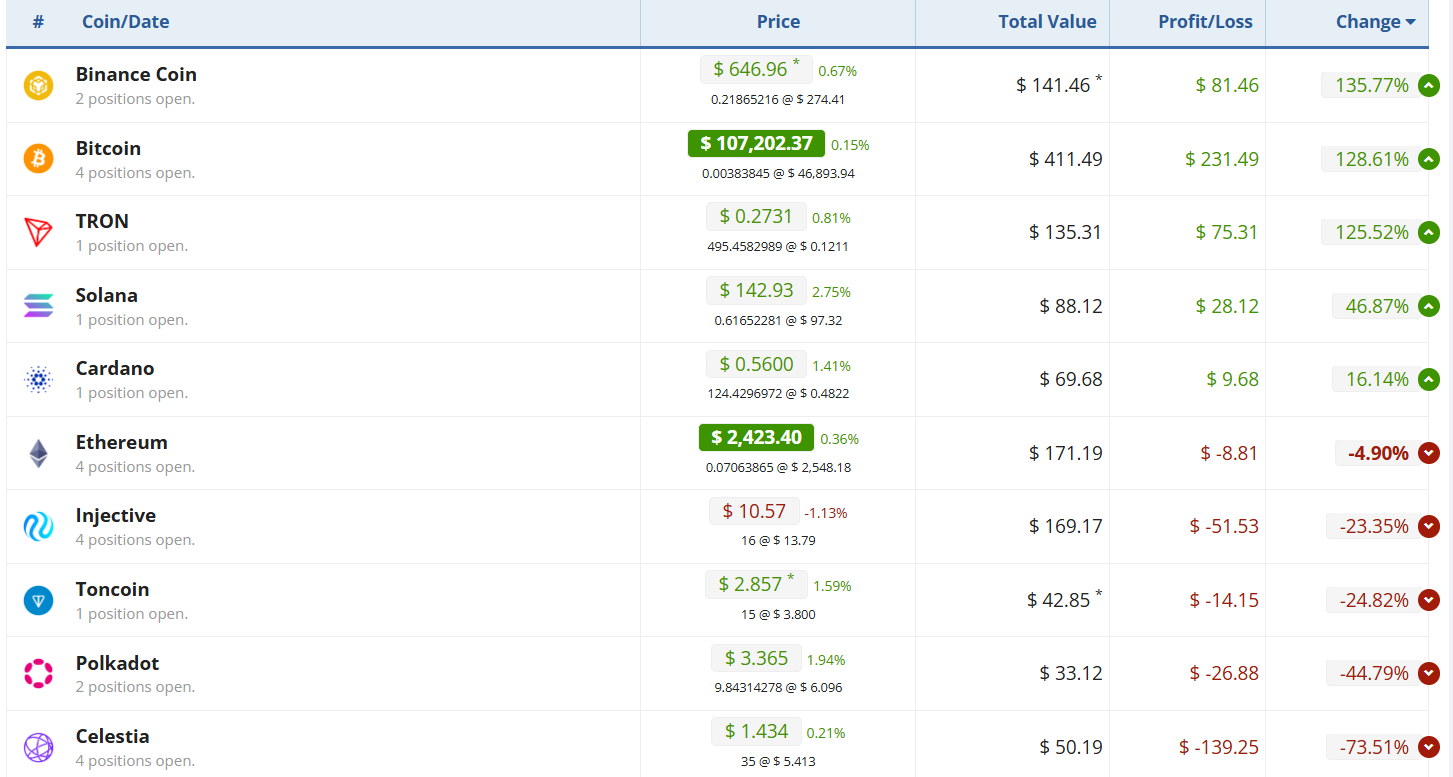Image resolution: width=1453 pixels, height=777 pixels.
Task: Open the Cardano name link
Action: click(x=115, y=368)
